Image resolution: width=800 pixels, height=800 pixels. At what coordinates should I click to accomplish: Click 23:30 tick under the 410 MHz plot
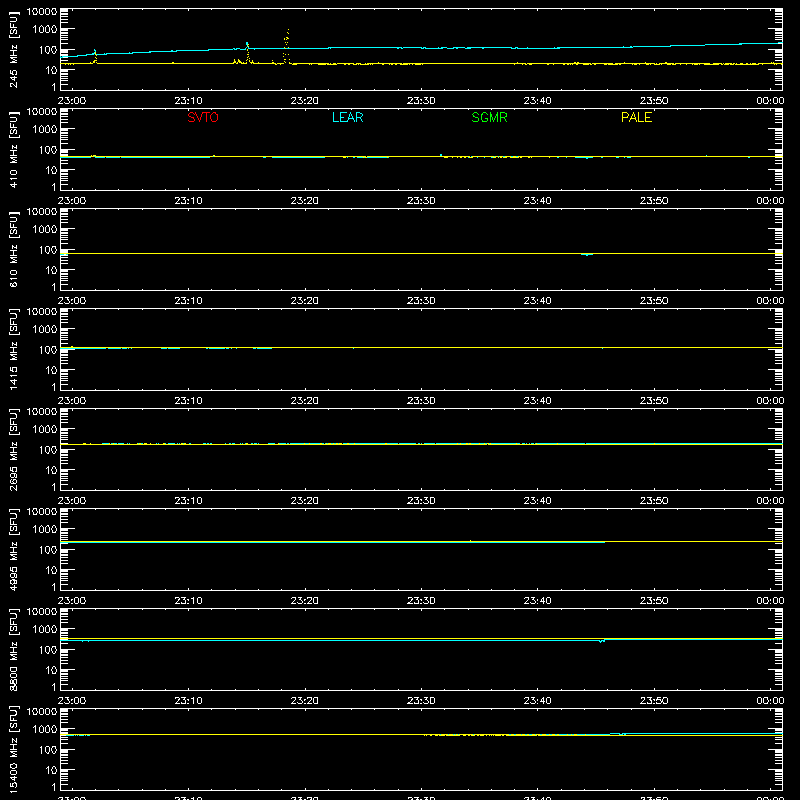pyautogui.click(x=421, y=201)
